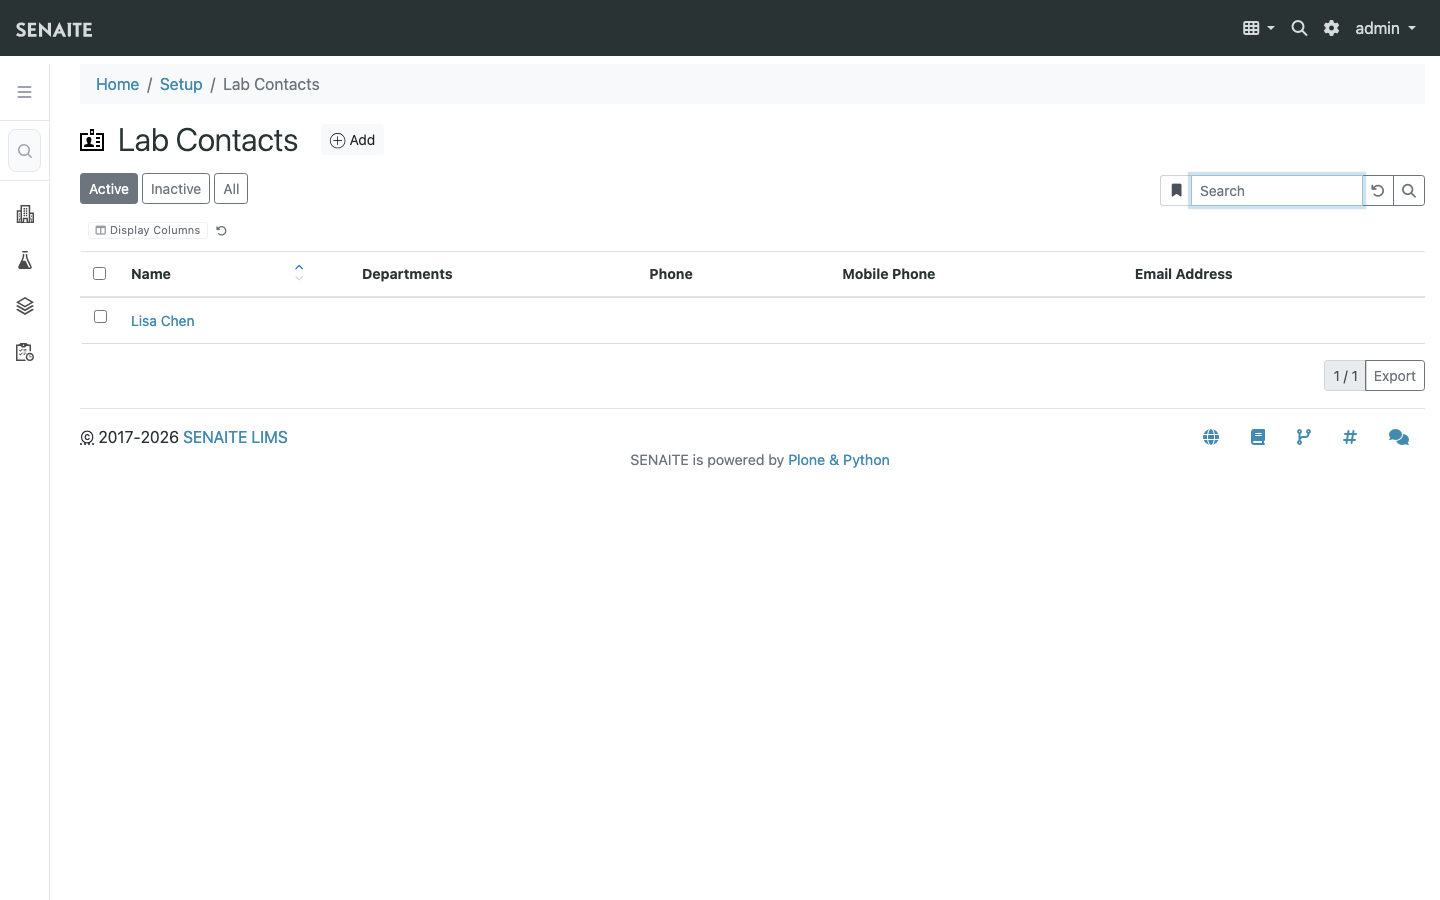Viewport: 1440px width, 900px height.
Task: Open the Lisa Chen contact
Action: pyautogui.click(x=163, y=321)
